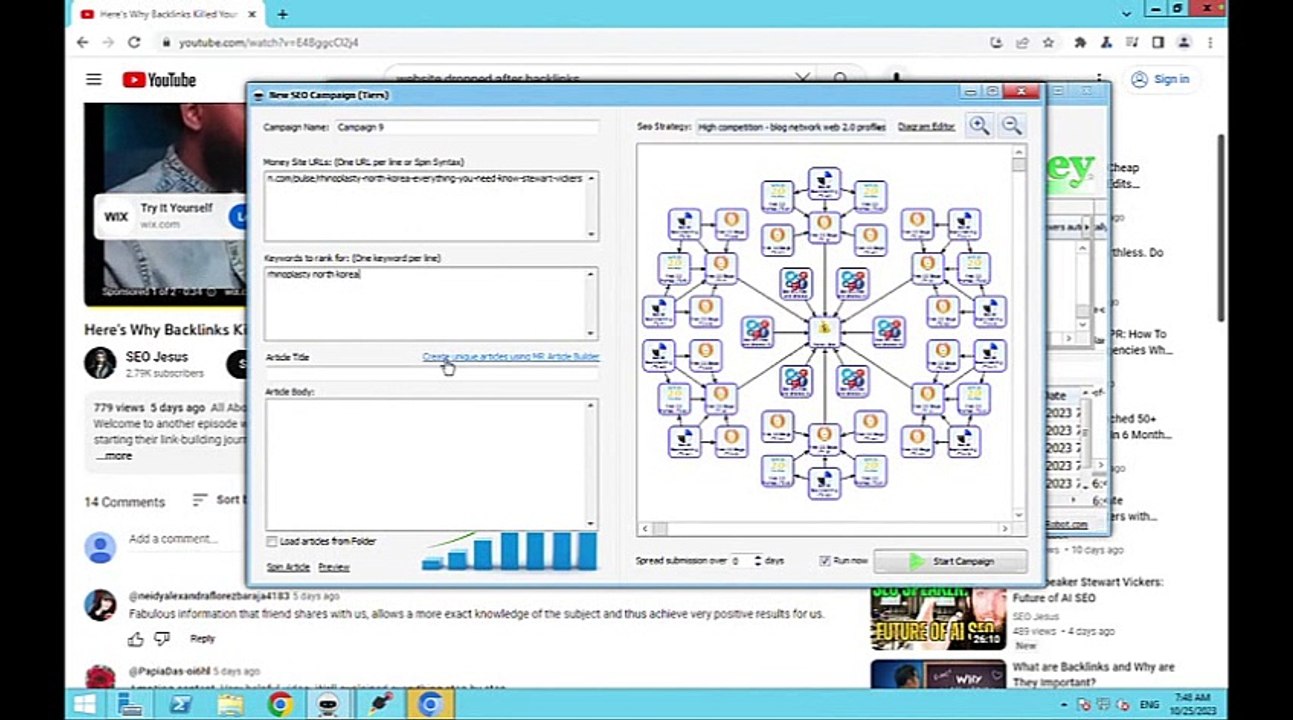The image size is (1293, 720).
Task: Go to the YouTube home logo
Action: point(159,80)
